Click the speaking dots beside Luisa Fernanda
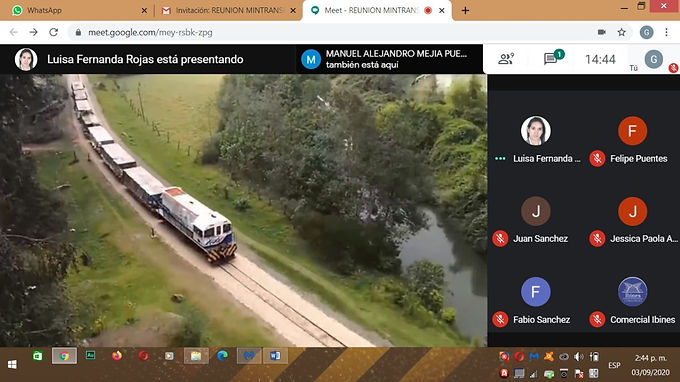 [500, 159]
